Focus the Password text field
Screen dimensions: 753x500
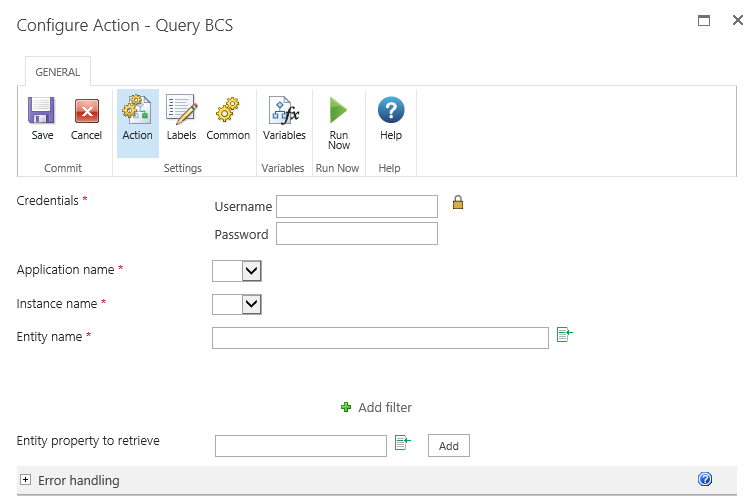[x=357, y=234]
